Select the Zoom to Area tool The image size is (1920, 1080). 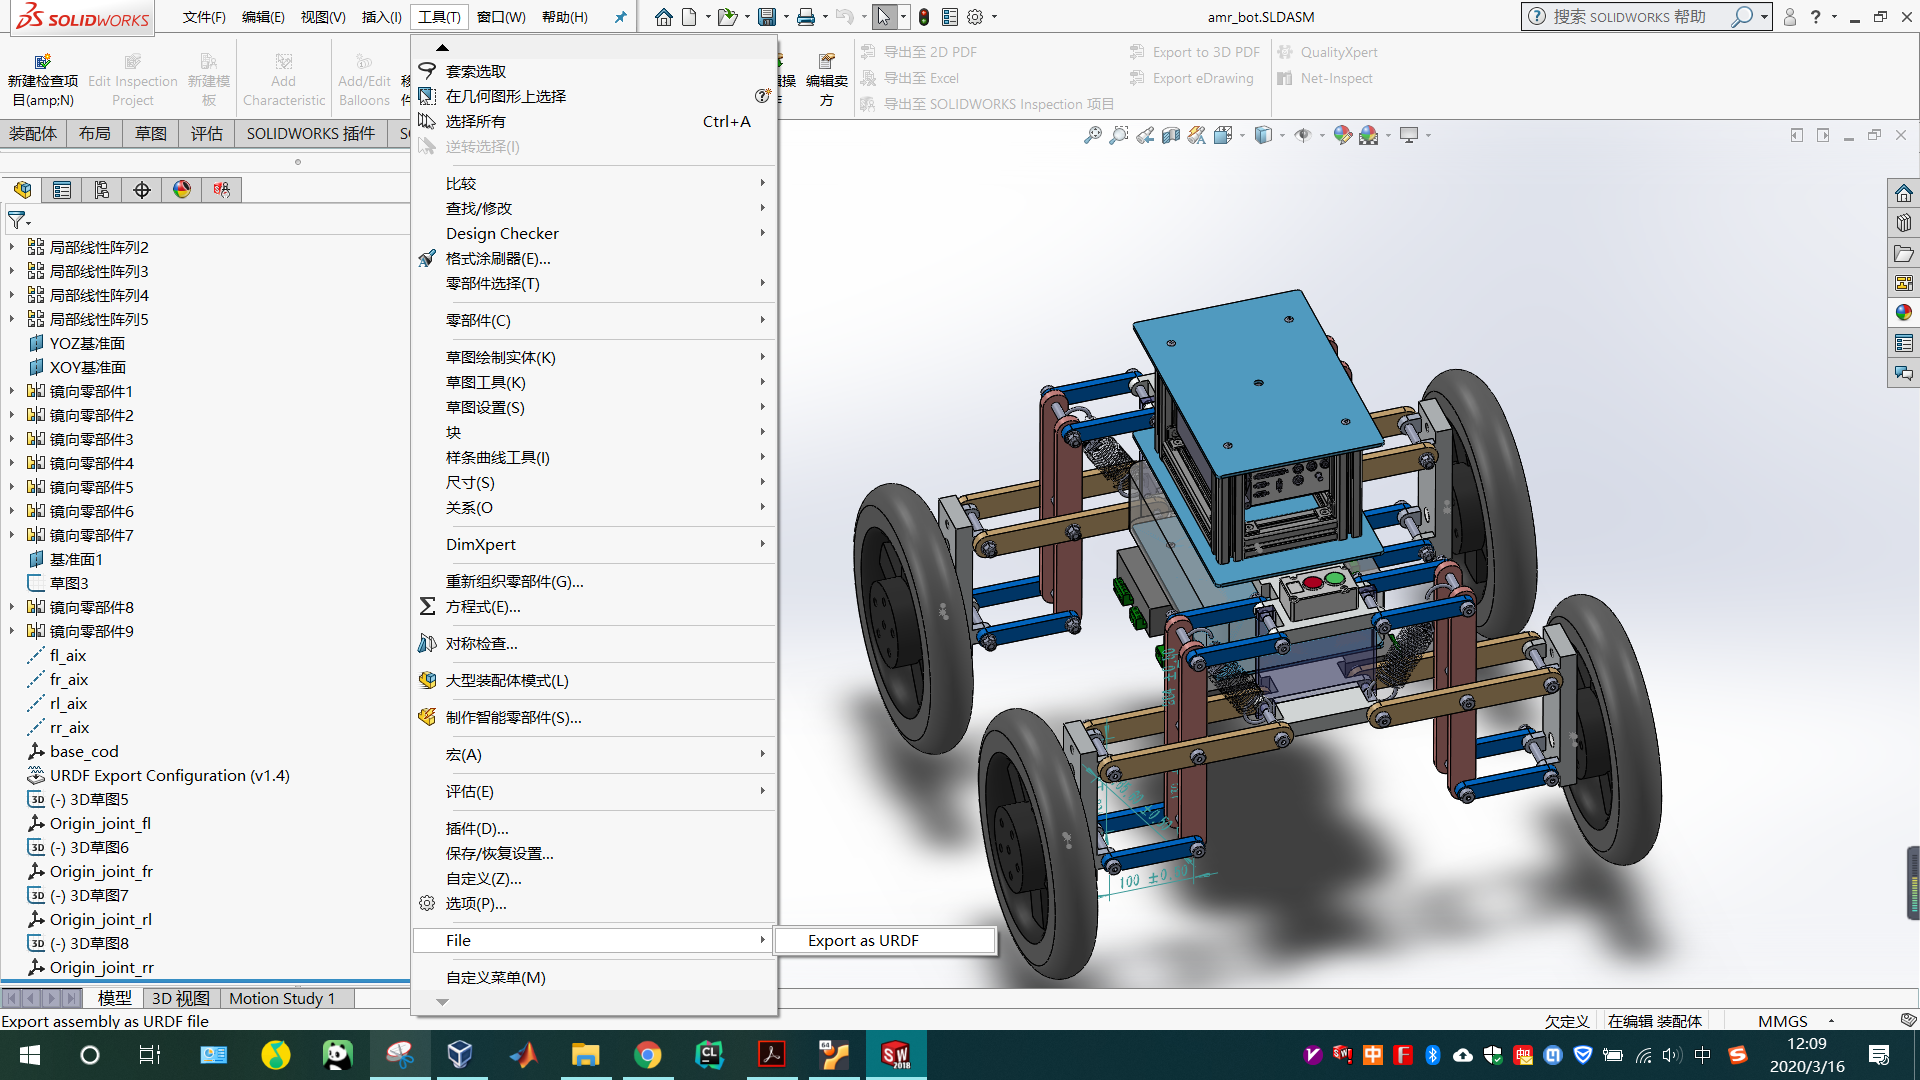pyautogui.click(x=1119, y=135)
